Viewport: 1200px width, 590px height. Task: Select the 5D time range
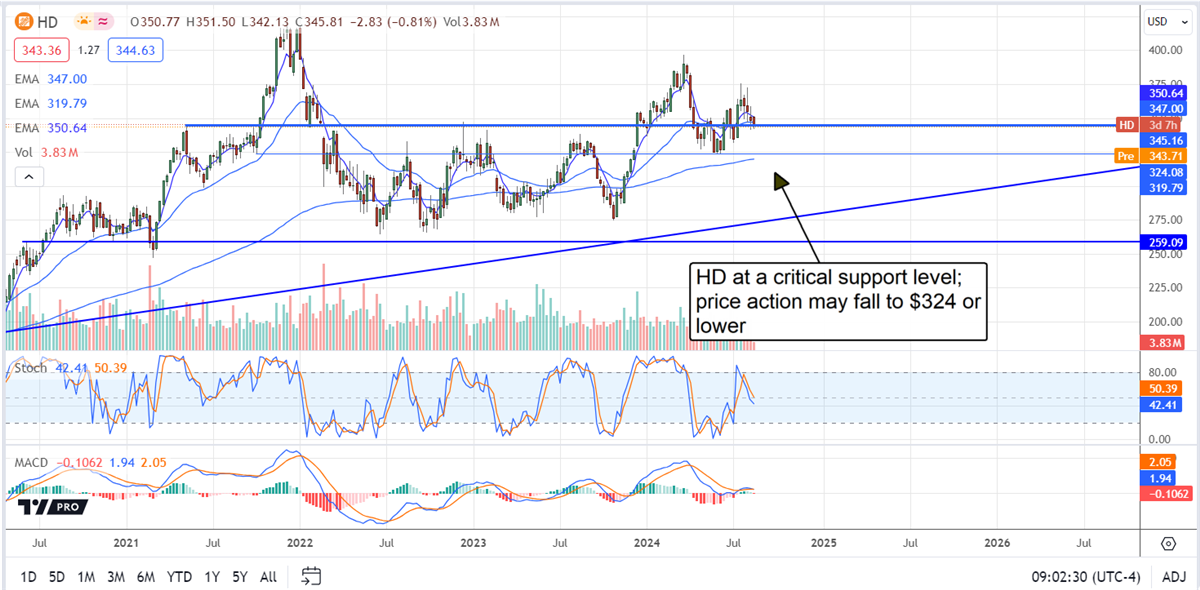(58, 577)
